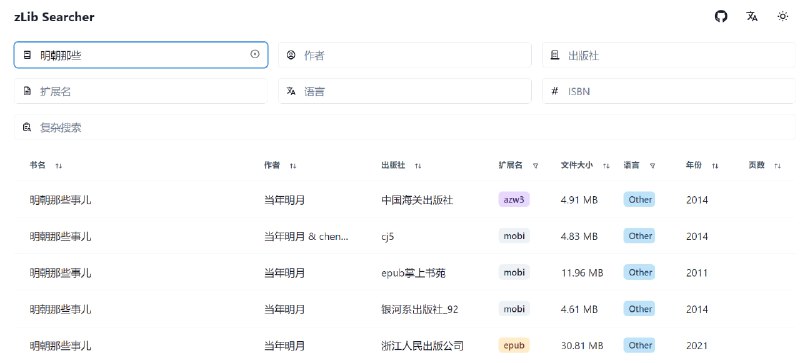The height and width of the screenshot is (363, 800).
Task: Clear the title search field text
Action: coord(255,54)
